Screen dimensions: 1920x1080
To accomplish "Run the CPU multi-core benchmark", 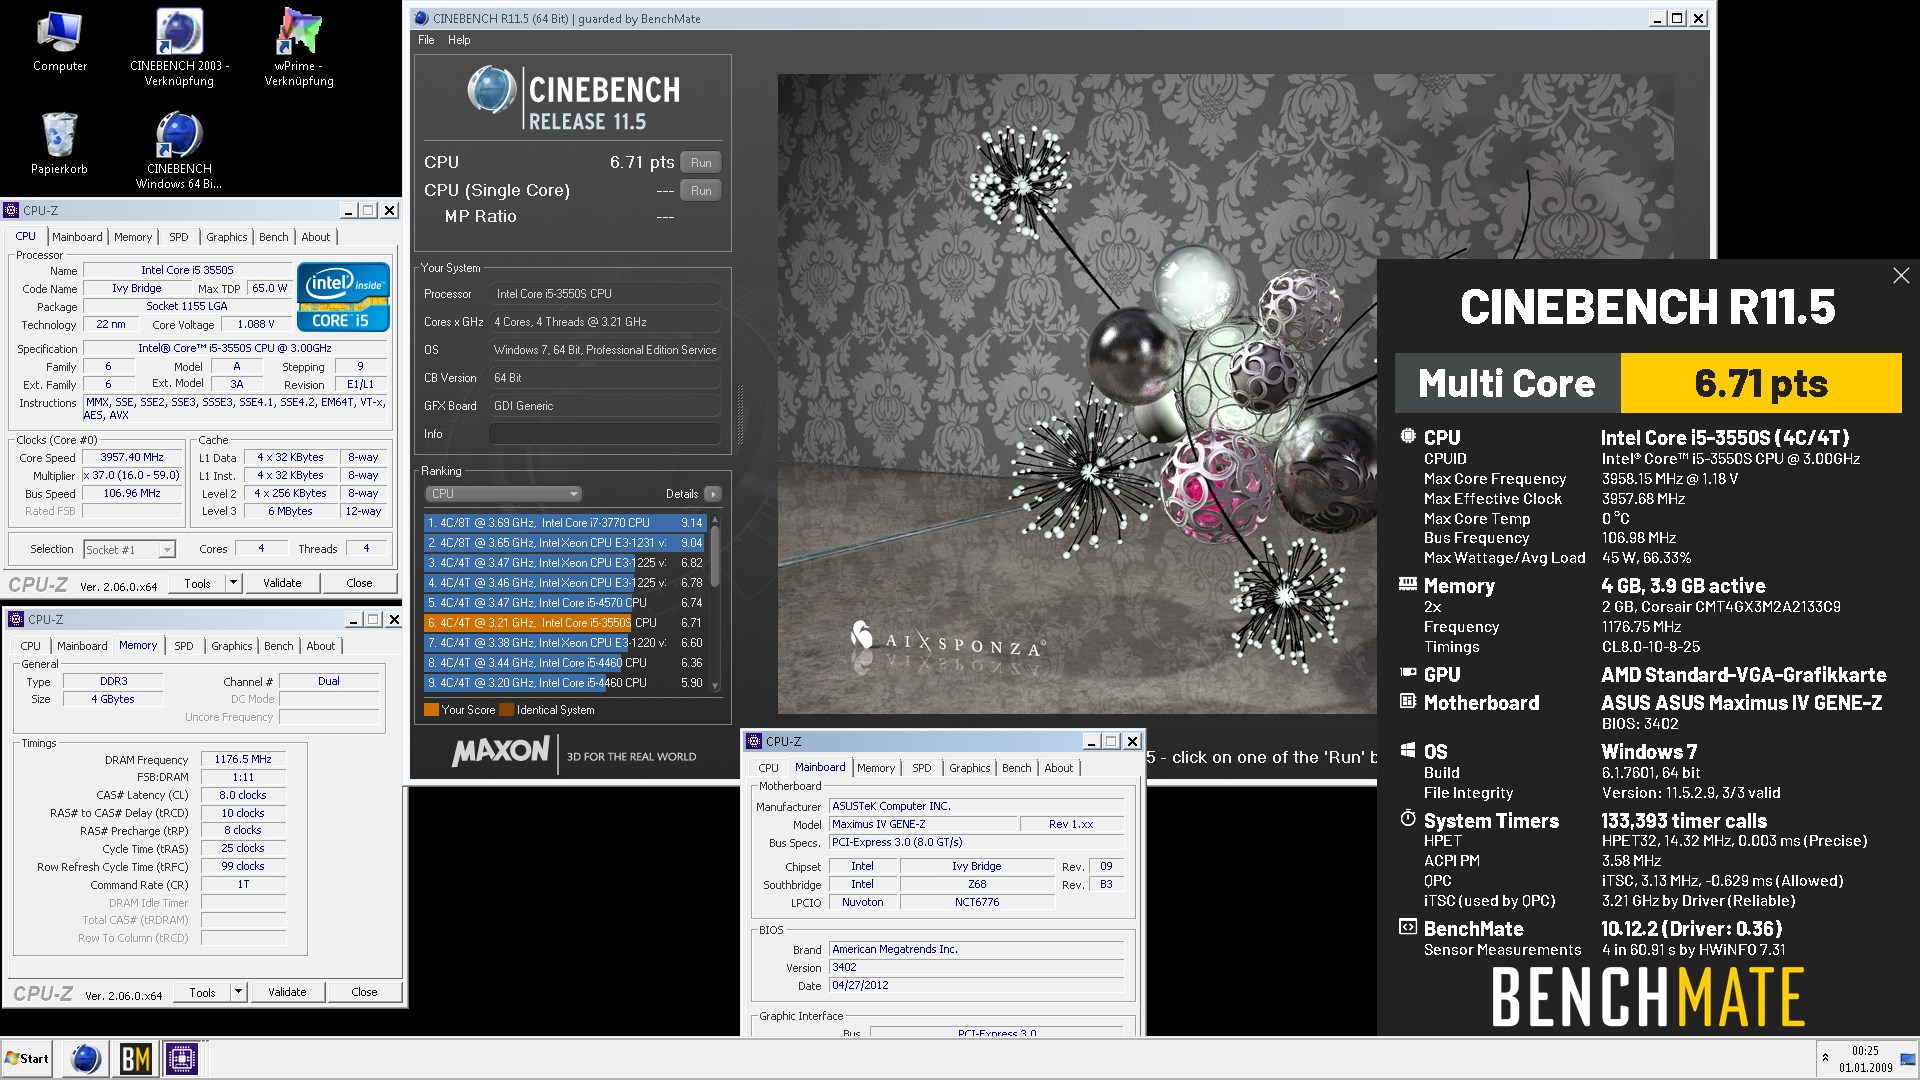I will tap(701, 163).
